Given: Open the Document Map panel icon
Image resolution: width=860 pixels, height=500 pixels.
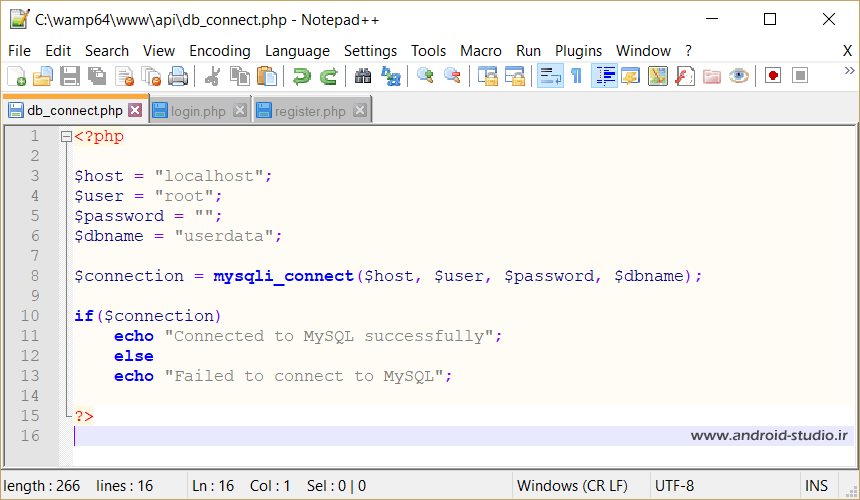Looking at the screenshot, I should [x=658, y=76].
